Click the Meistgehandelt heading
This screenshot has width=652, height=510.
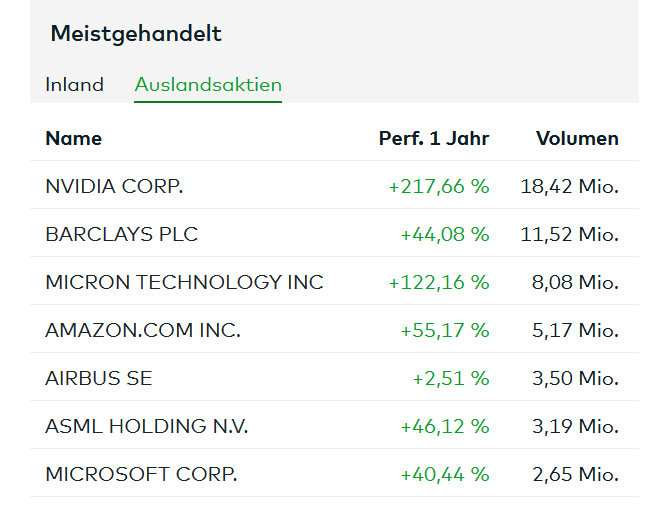pyautogui.click(x=136, y=34)
